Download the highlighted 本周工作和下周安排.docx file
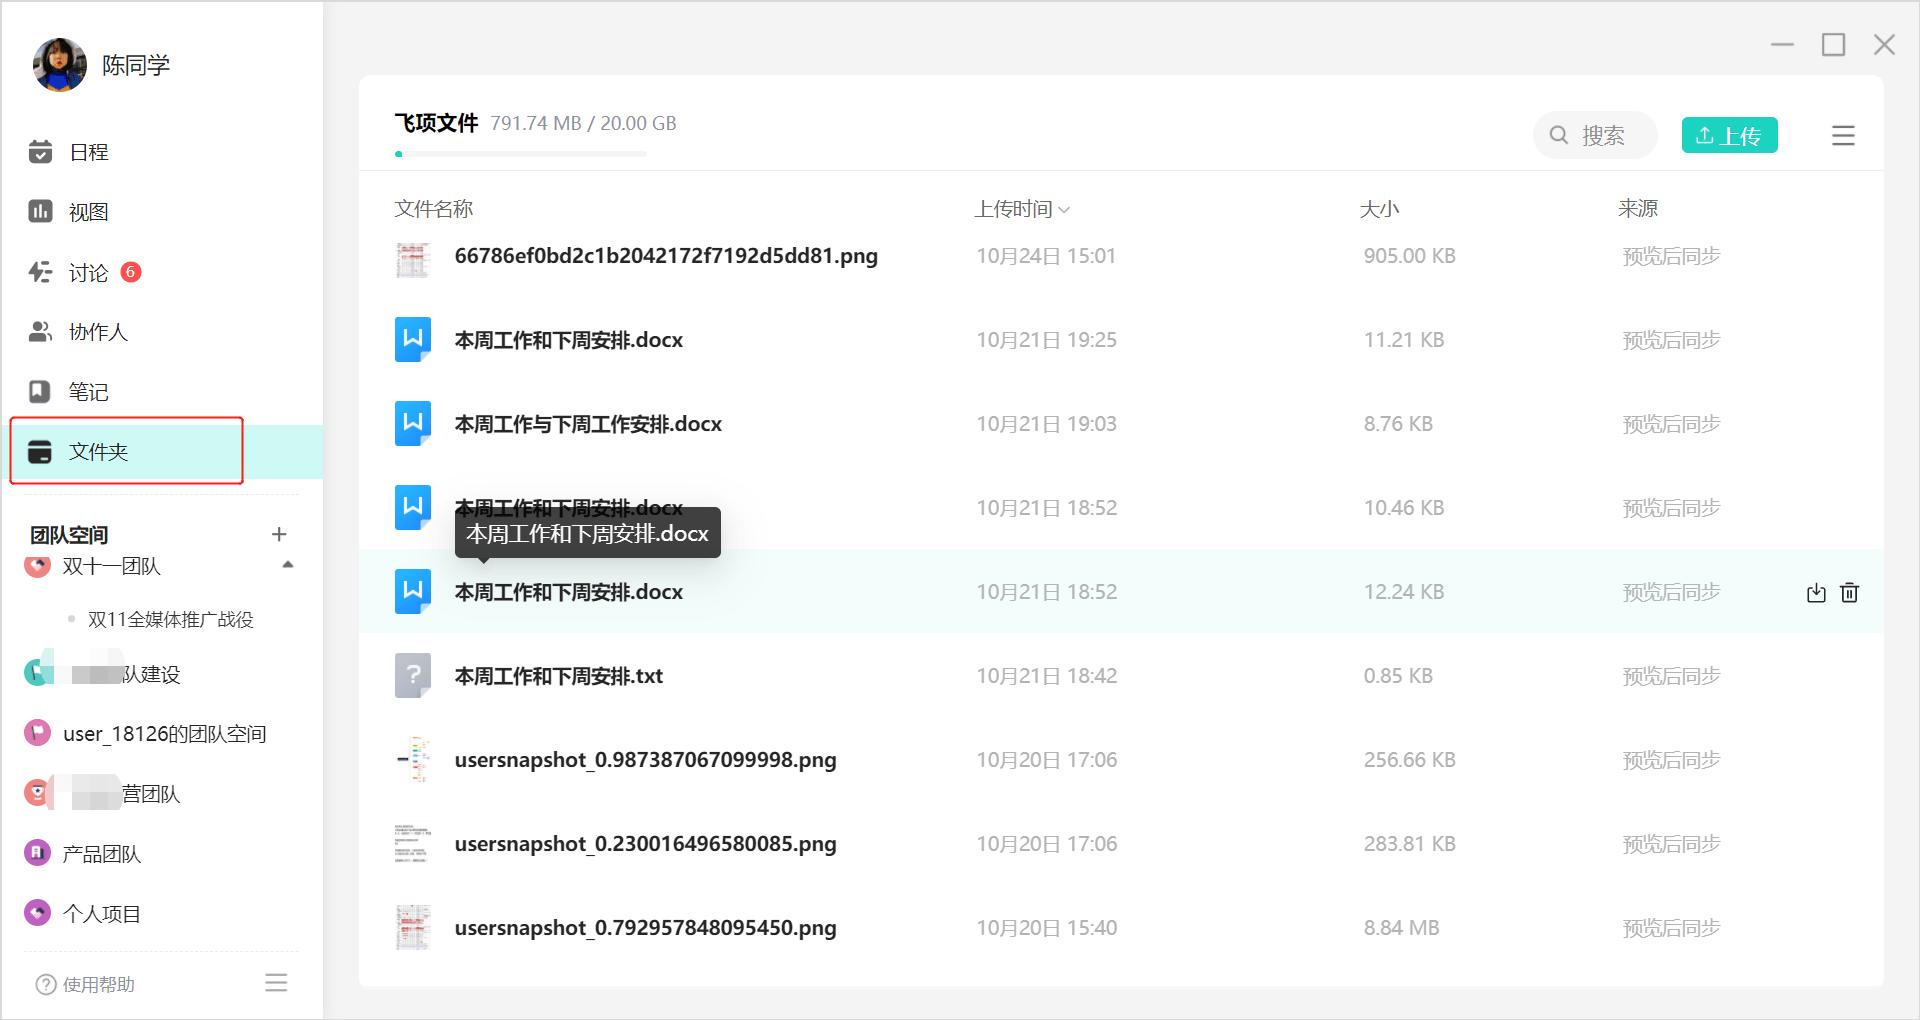1920x1020 pixels. tap(1816, 592)
